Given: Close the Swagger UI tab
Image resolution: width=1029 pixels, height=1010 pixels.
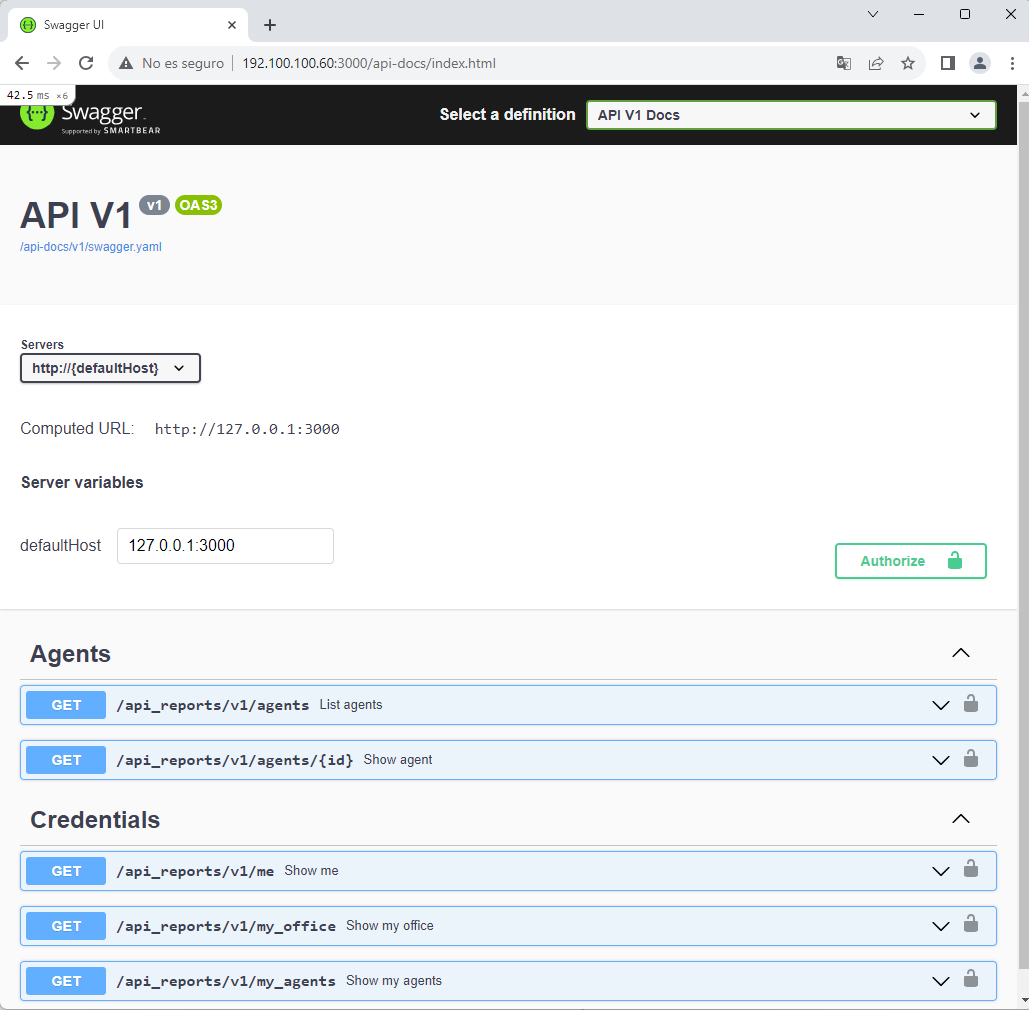Looking at the screenshot, I should tap(232, 25).
